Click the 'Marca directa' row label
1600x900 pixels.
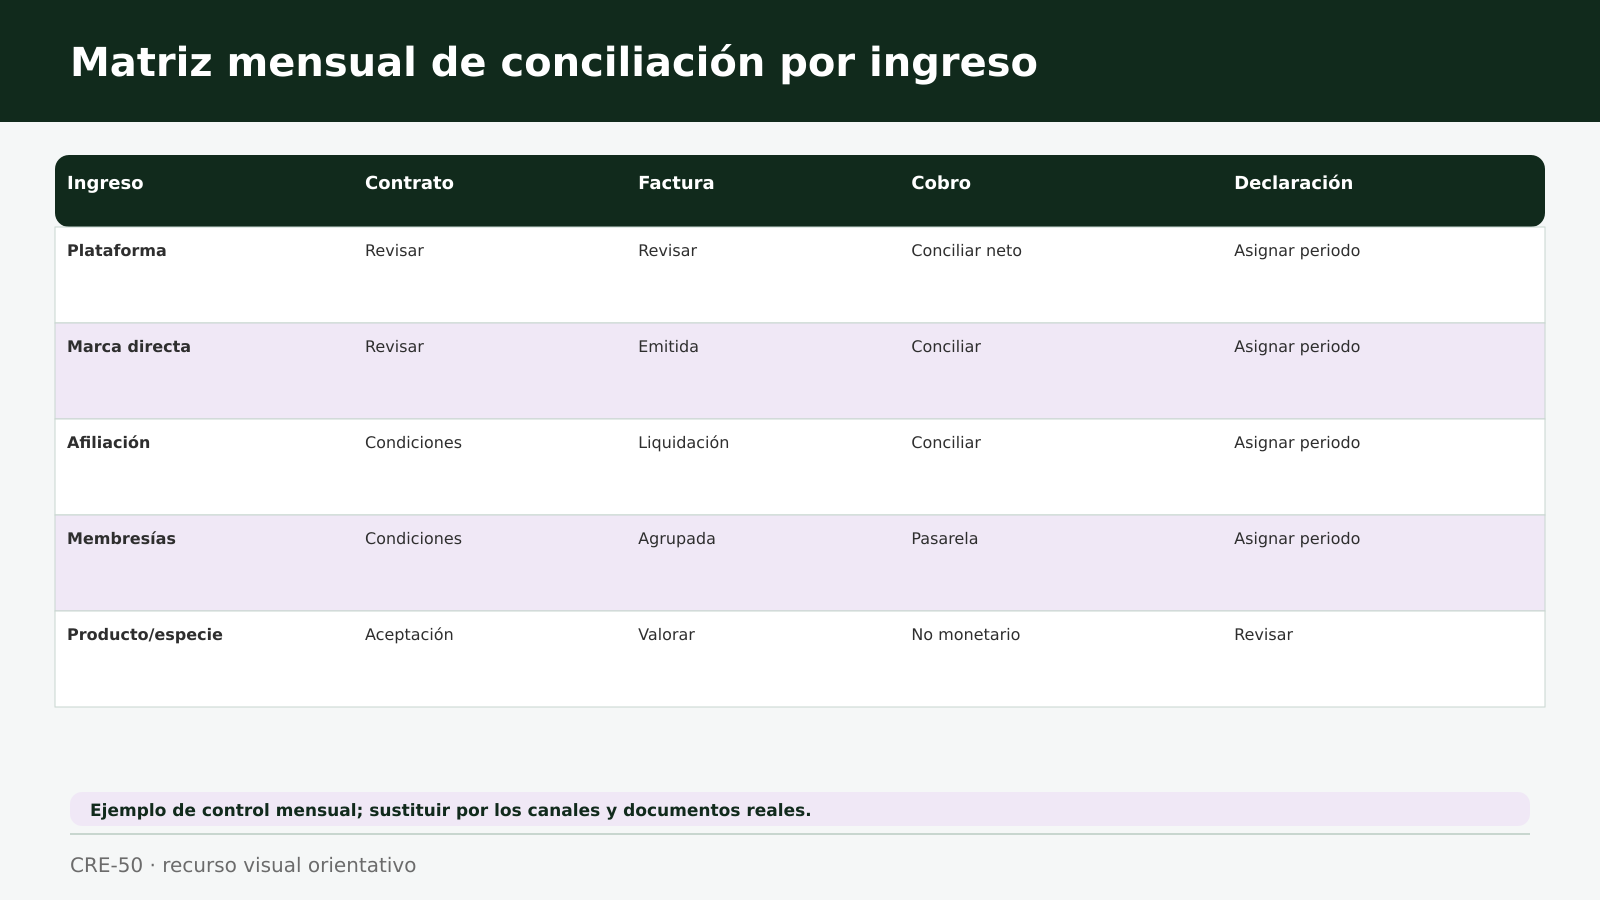coord(129,347)
